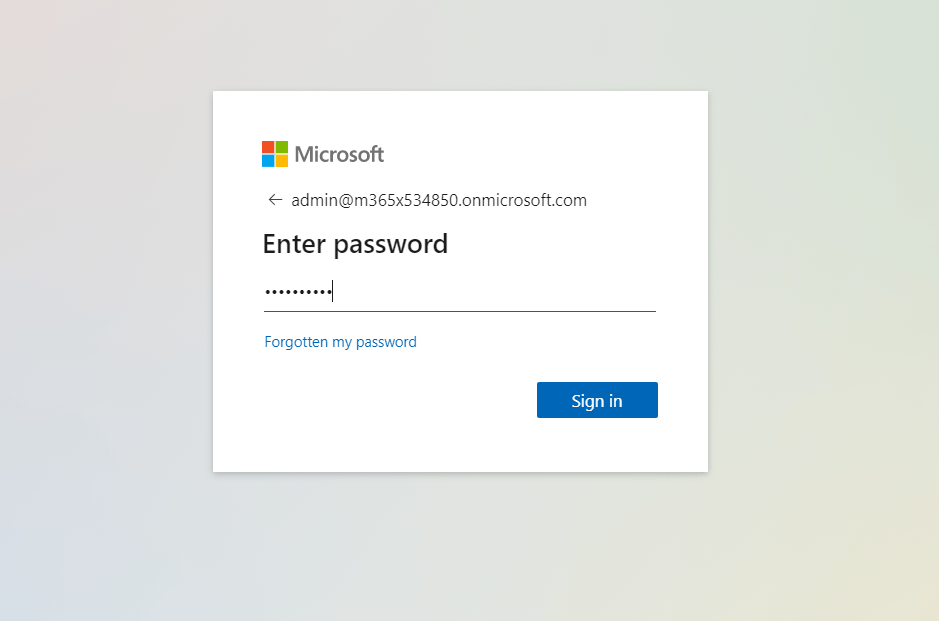Click the "Sign in" button label text

[x=597, y=401]
